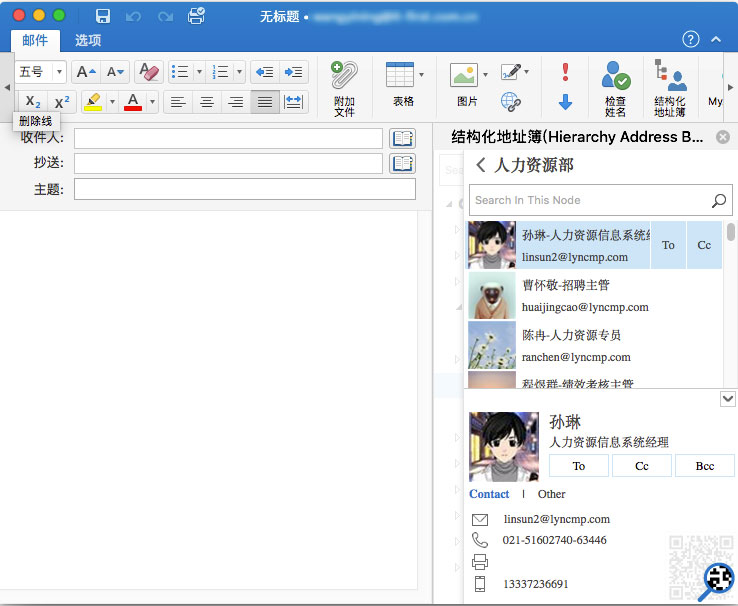Screen dimensions: 738x606
Task: Increase font size with the A up button
Action: click(86, 72)
